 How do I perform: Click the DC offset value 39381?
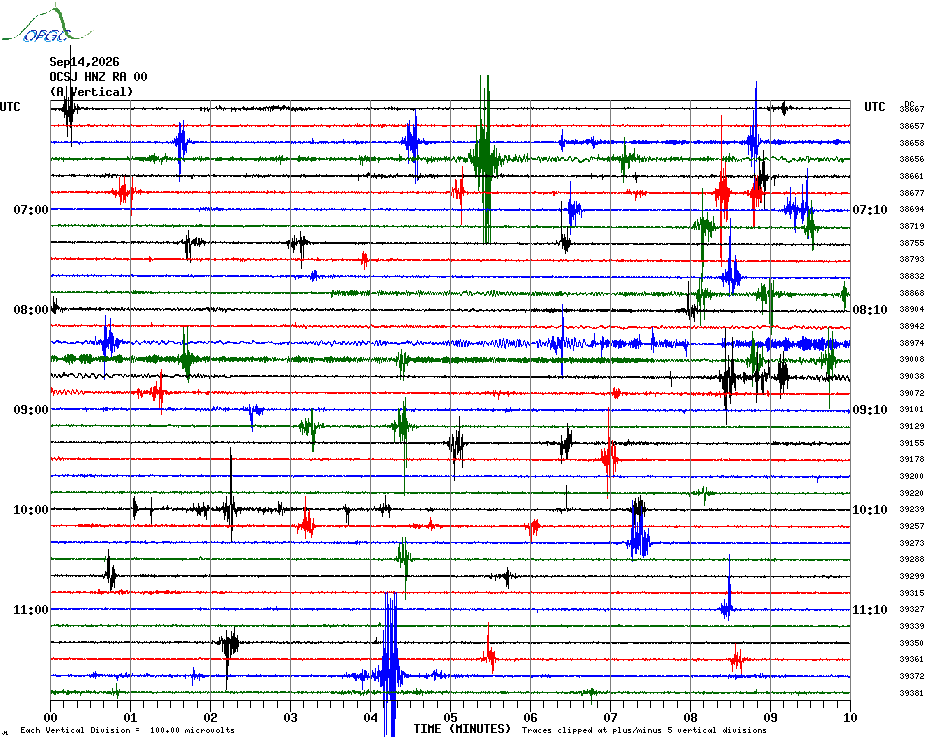tap(912, 693)
